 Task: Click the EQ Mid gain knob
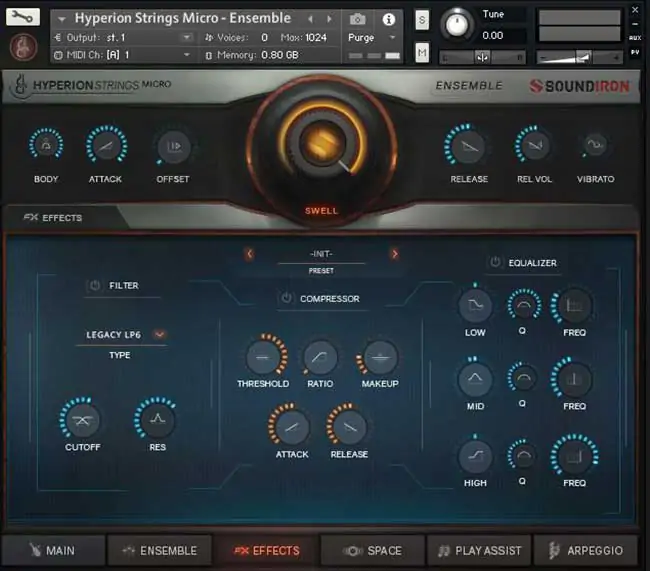[475, 379]
